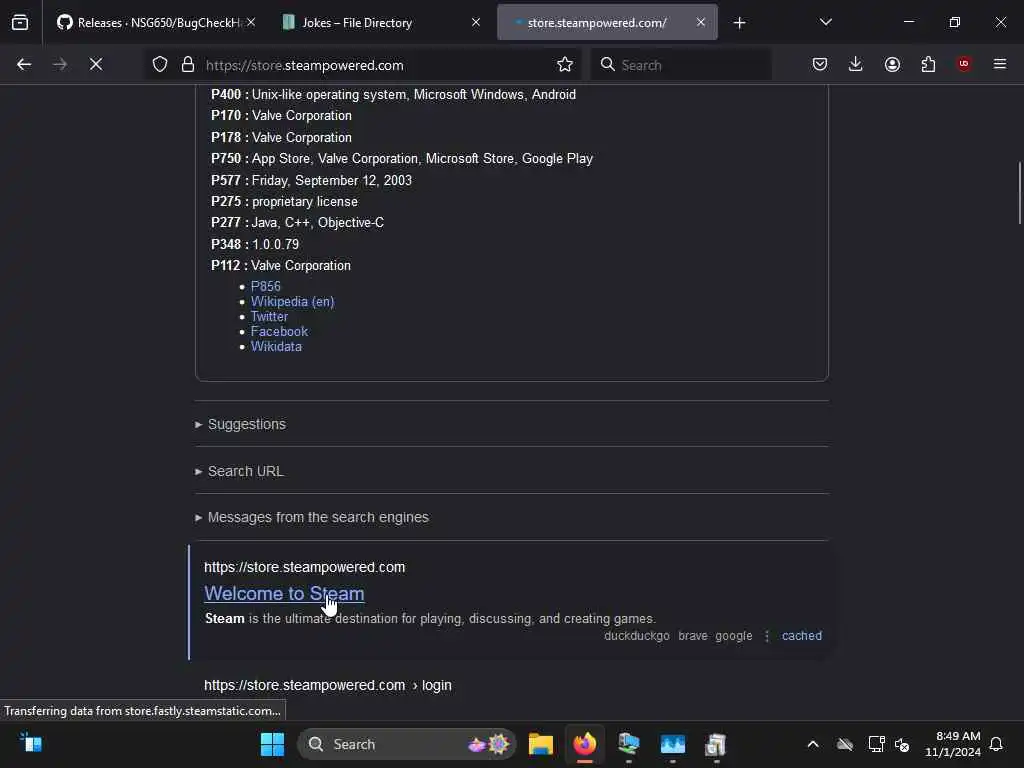1024x768 pixels.
Task: Click the Windows taskbar Search box
Action: tap(406, 744)
